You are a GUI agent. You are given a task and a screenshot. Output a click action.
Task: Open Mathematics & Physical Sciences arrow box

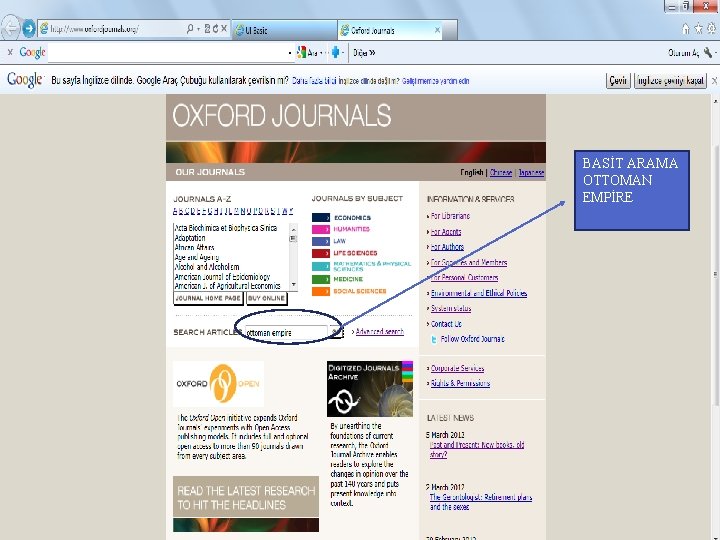tap(321, 266)
